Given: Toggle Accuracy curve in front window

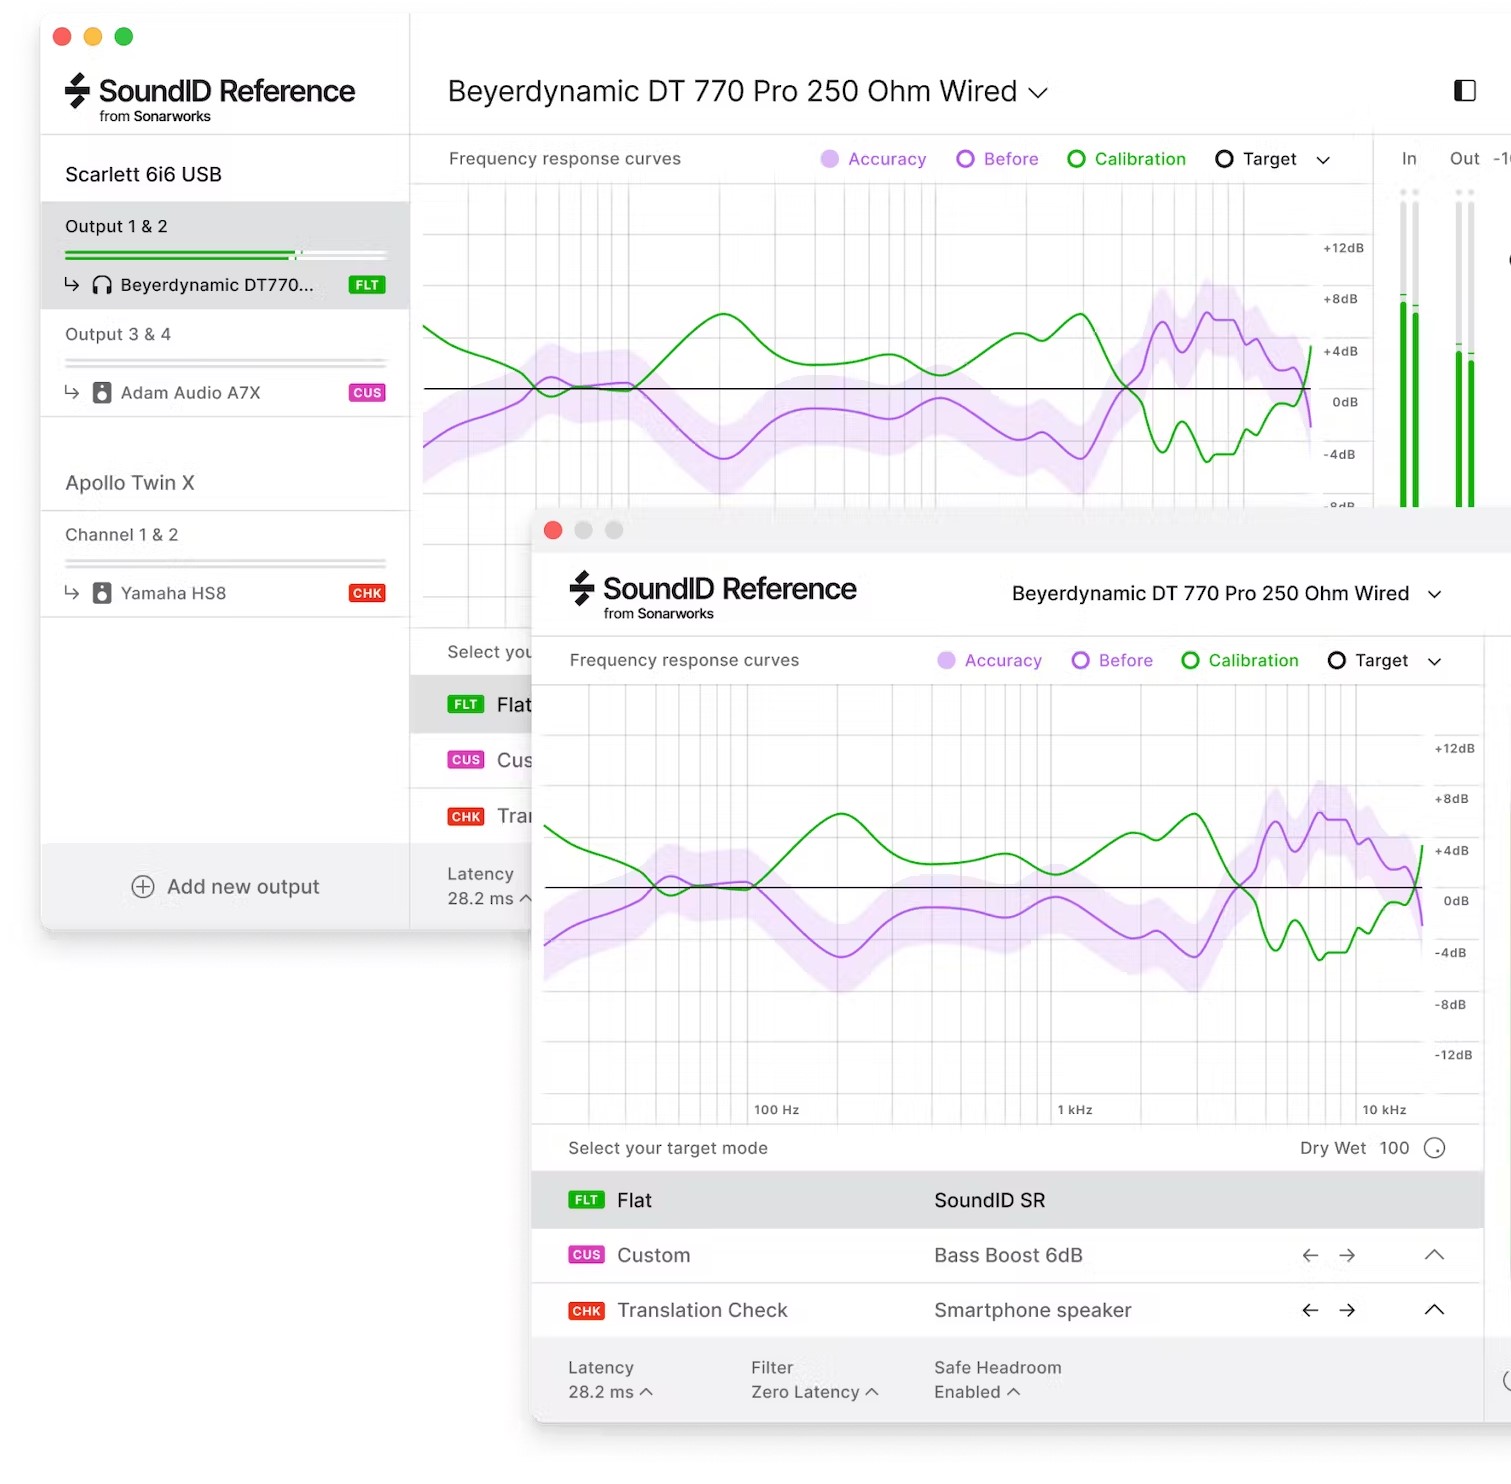Looking at the screenshot, I should point(990,660).
